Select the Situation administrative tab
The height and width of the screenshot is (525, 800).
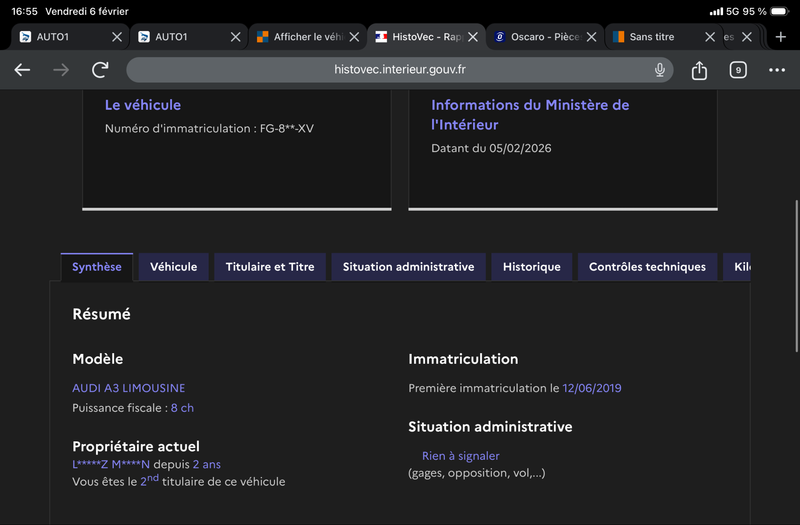click(x=408, y=267)
